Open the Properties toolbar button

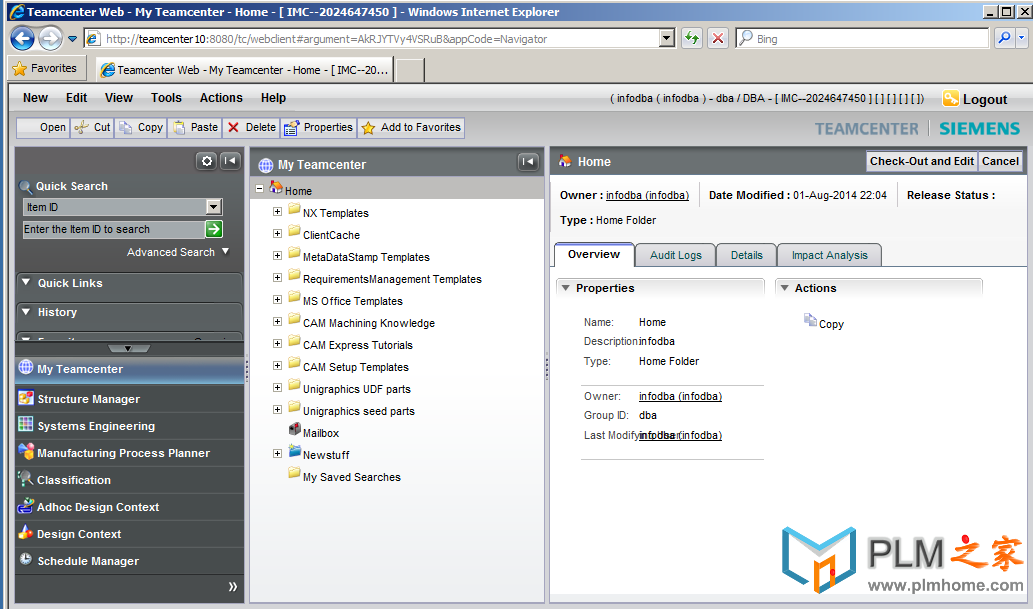click(319, 127)
